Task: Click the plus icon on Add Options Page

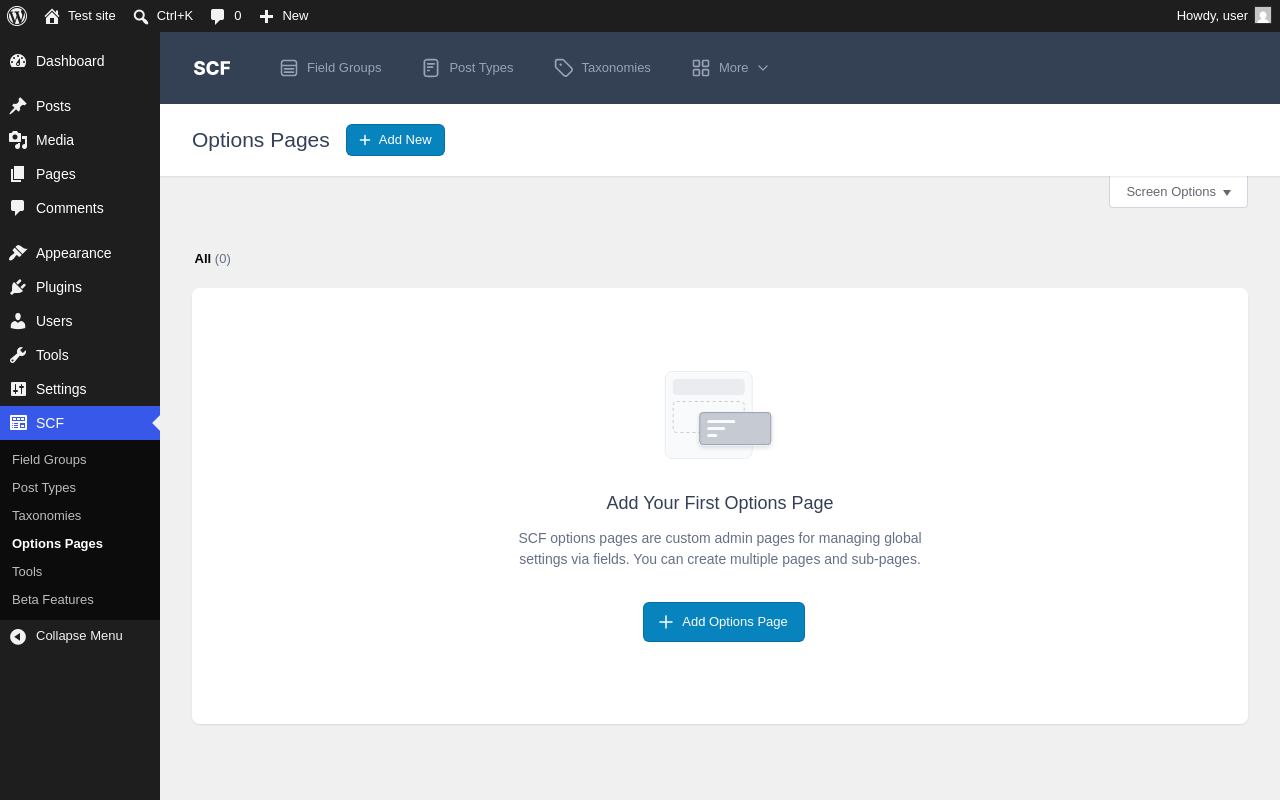Action: click(x=666, y=622)
